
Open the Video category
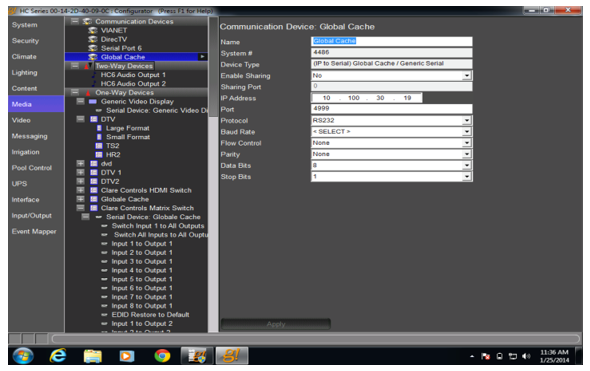(21, 120)
